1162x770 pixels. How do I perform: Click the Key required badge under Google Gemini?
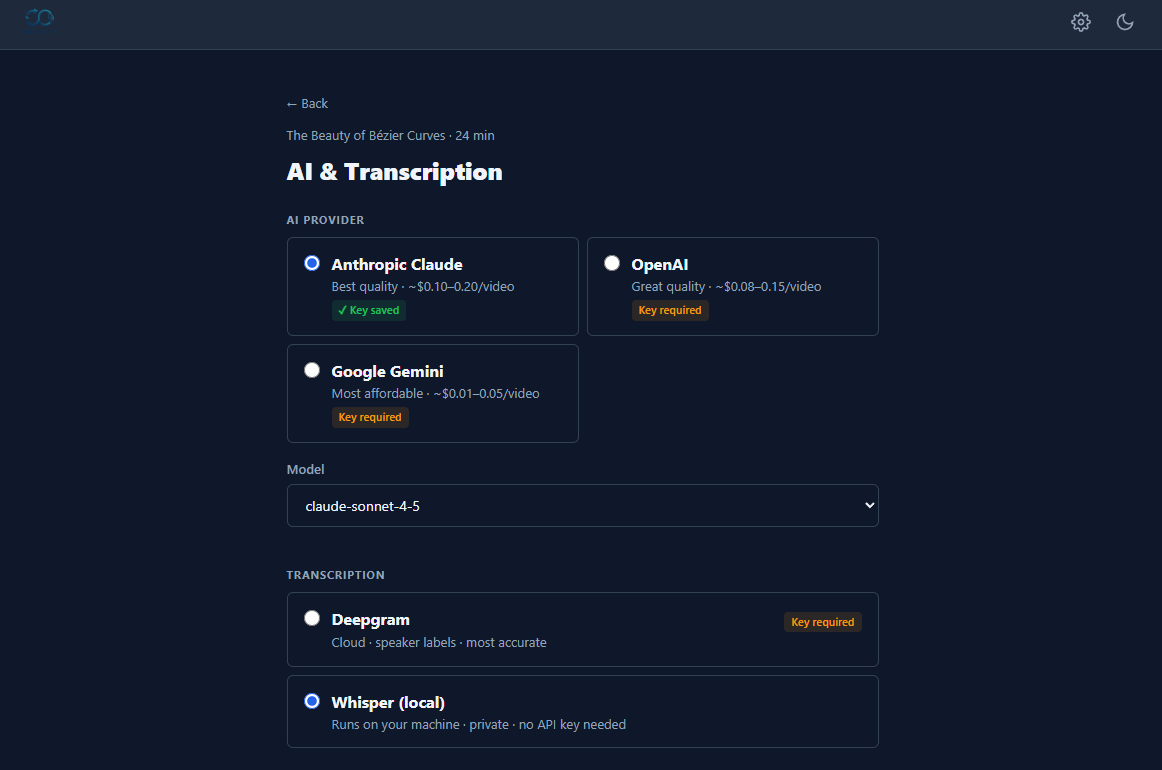(370, 417)
